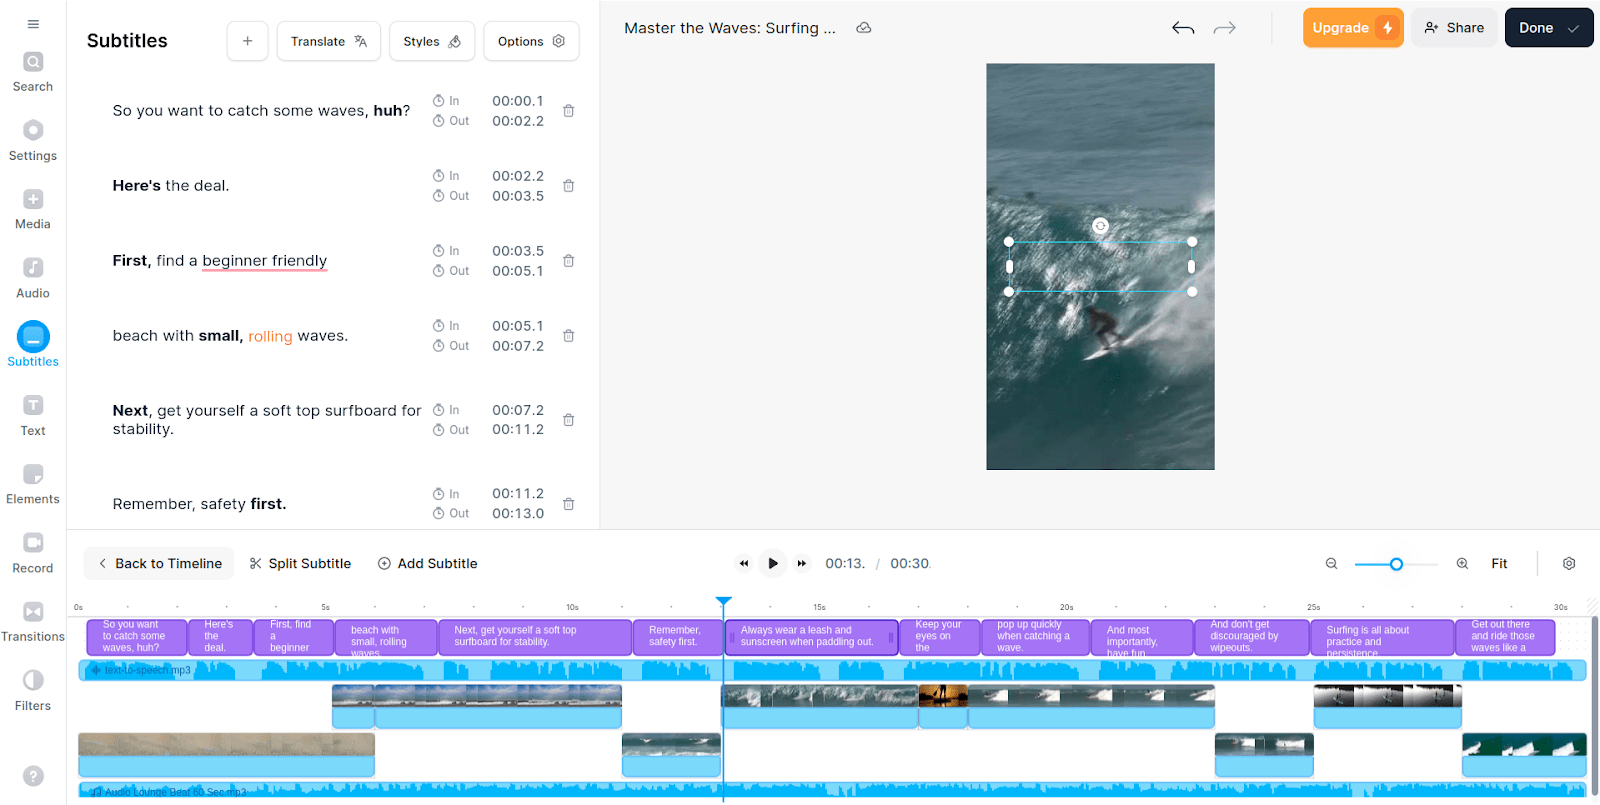1600x805 pixels.
Task: Select the beach sand video clip on timeline
Action: pos(227,755)
